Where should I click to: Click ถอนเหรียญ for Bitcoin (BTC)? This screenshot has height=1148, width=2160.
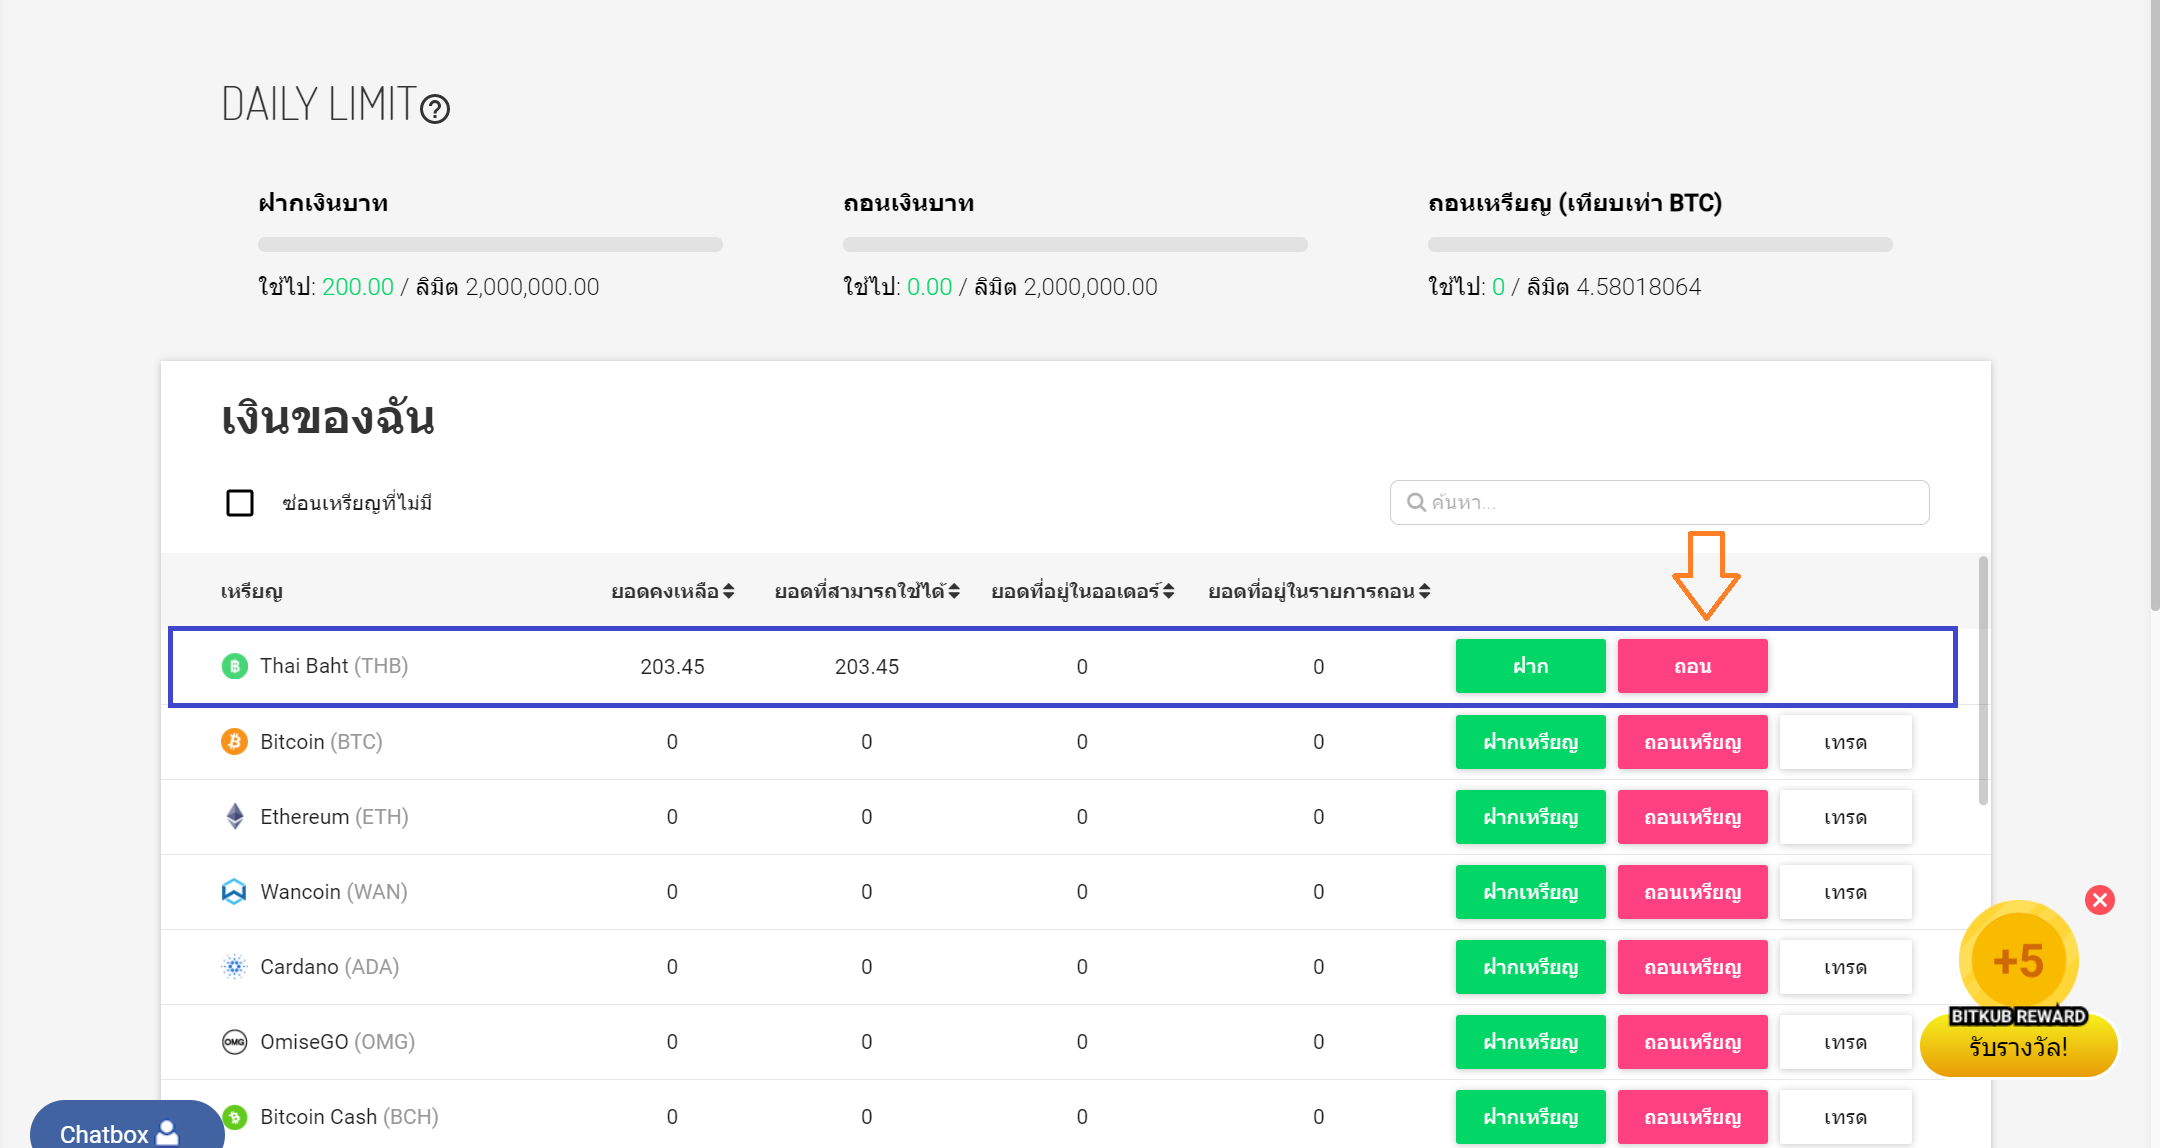point(1692,742)
